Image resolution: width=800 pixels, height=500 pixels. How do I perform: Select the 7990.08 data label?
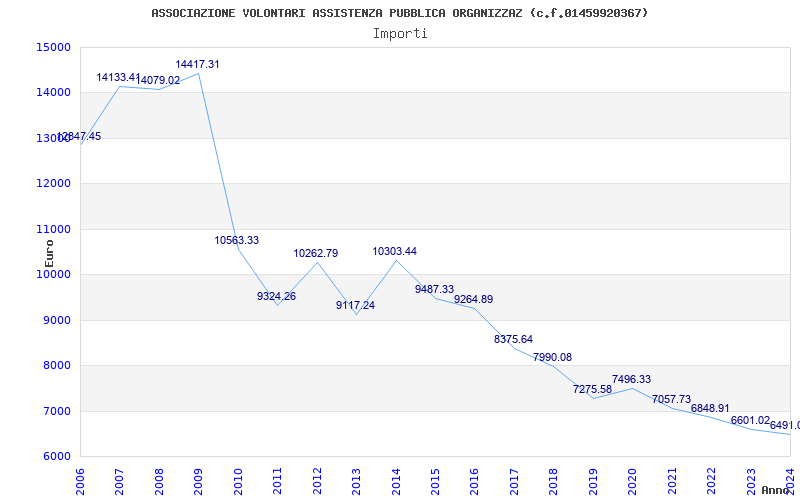pyautogui.click(x=553, y=358)
